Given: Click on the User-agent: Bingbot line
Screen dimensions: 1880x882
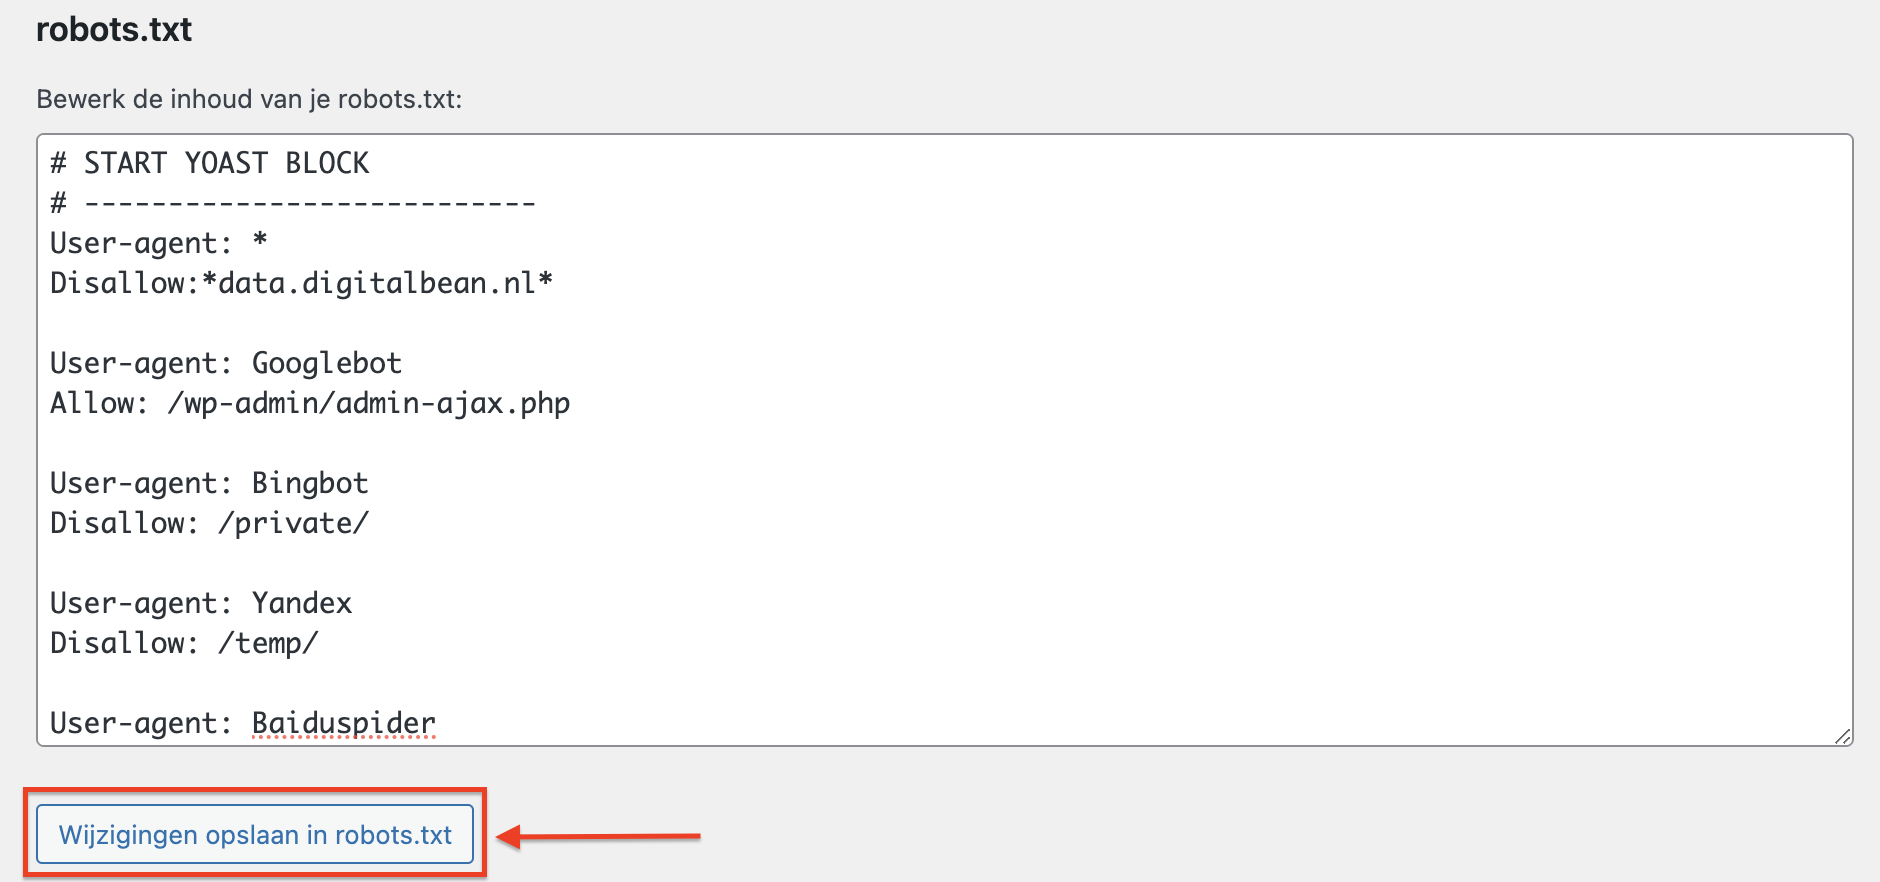Looking at the screenshot, I should (x=208, y=482).
